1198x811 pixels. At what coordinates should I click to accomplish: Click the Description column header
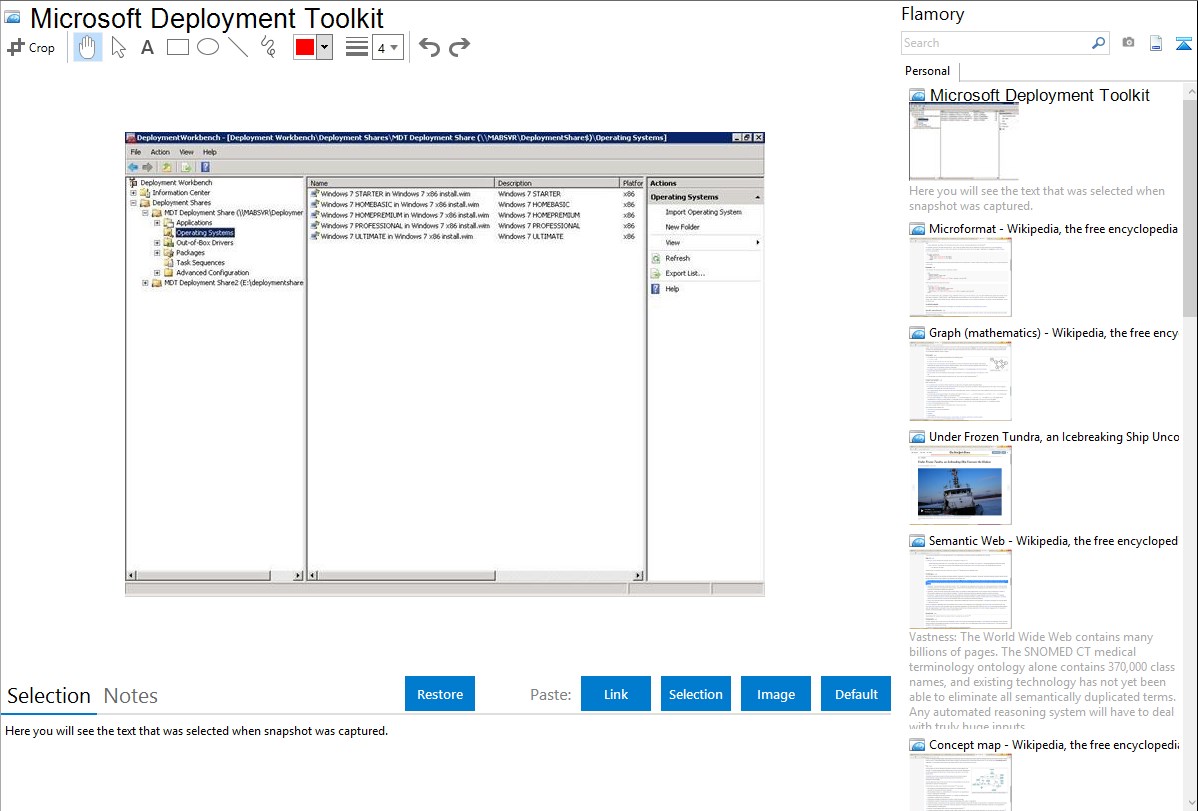[558, 183]
